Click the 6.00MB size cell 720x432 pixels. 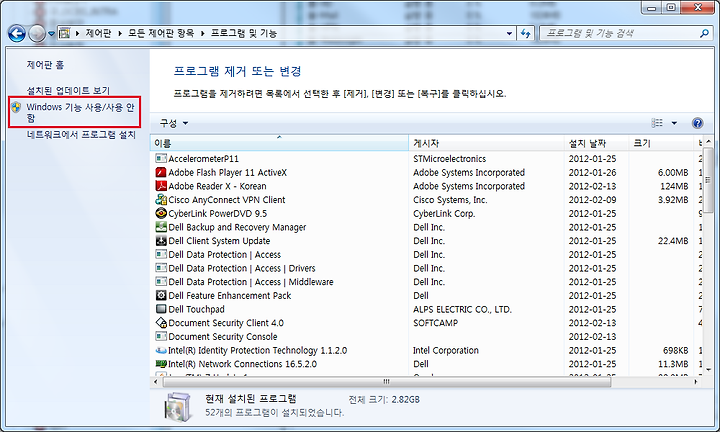[673, 172]
